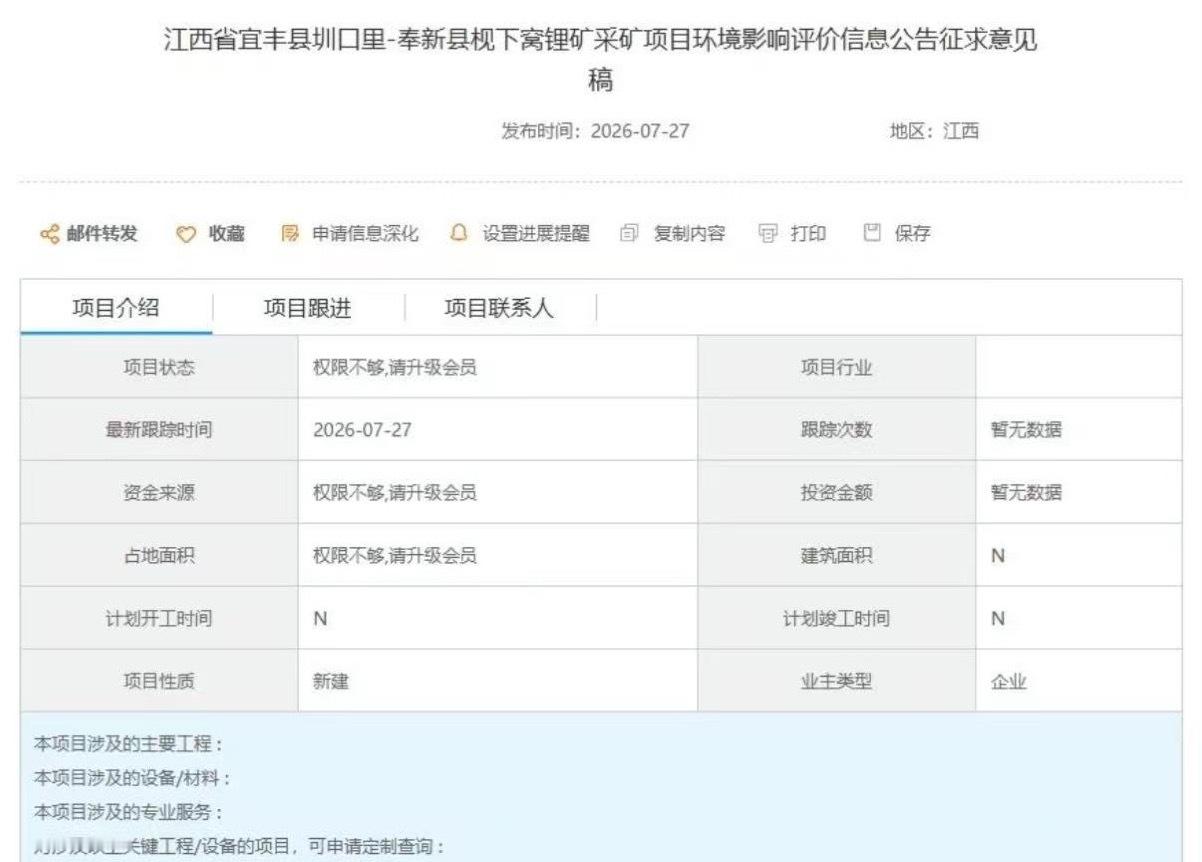Click the 占地面积 label cell

[159, 555]
